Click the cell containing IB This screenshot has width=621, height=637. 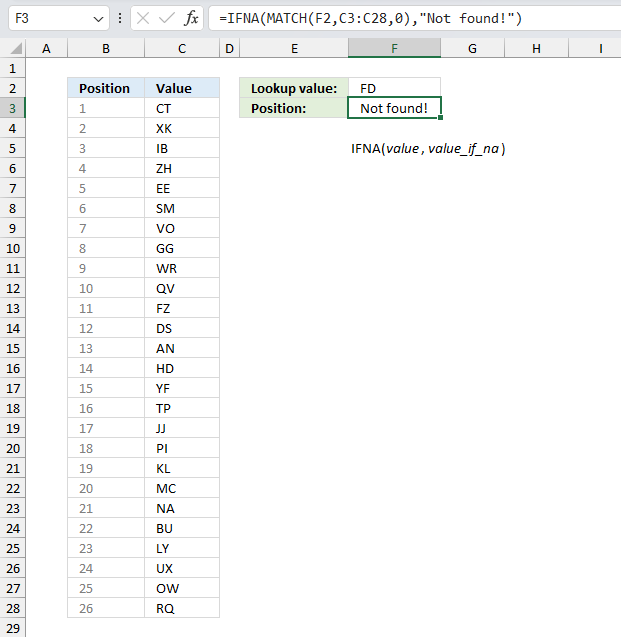click(x=182, y=148)
